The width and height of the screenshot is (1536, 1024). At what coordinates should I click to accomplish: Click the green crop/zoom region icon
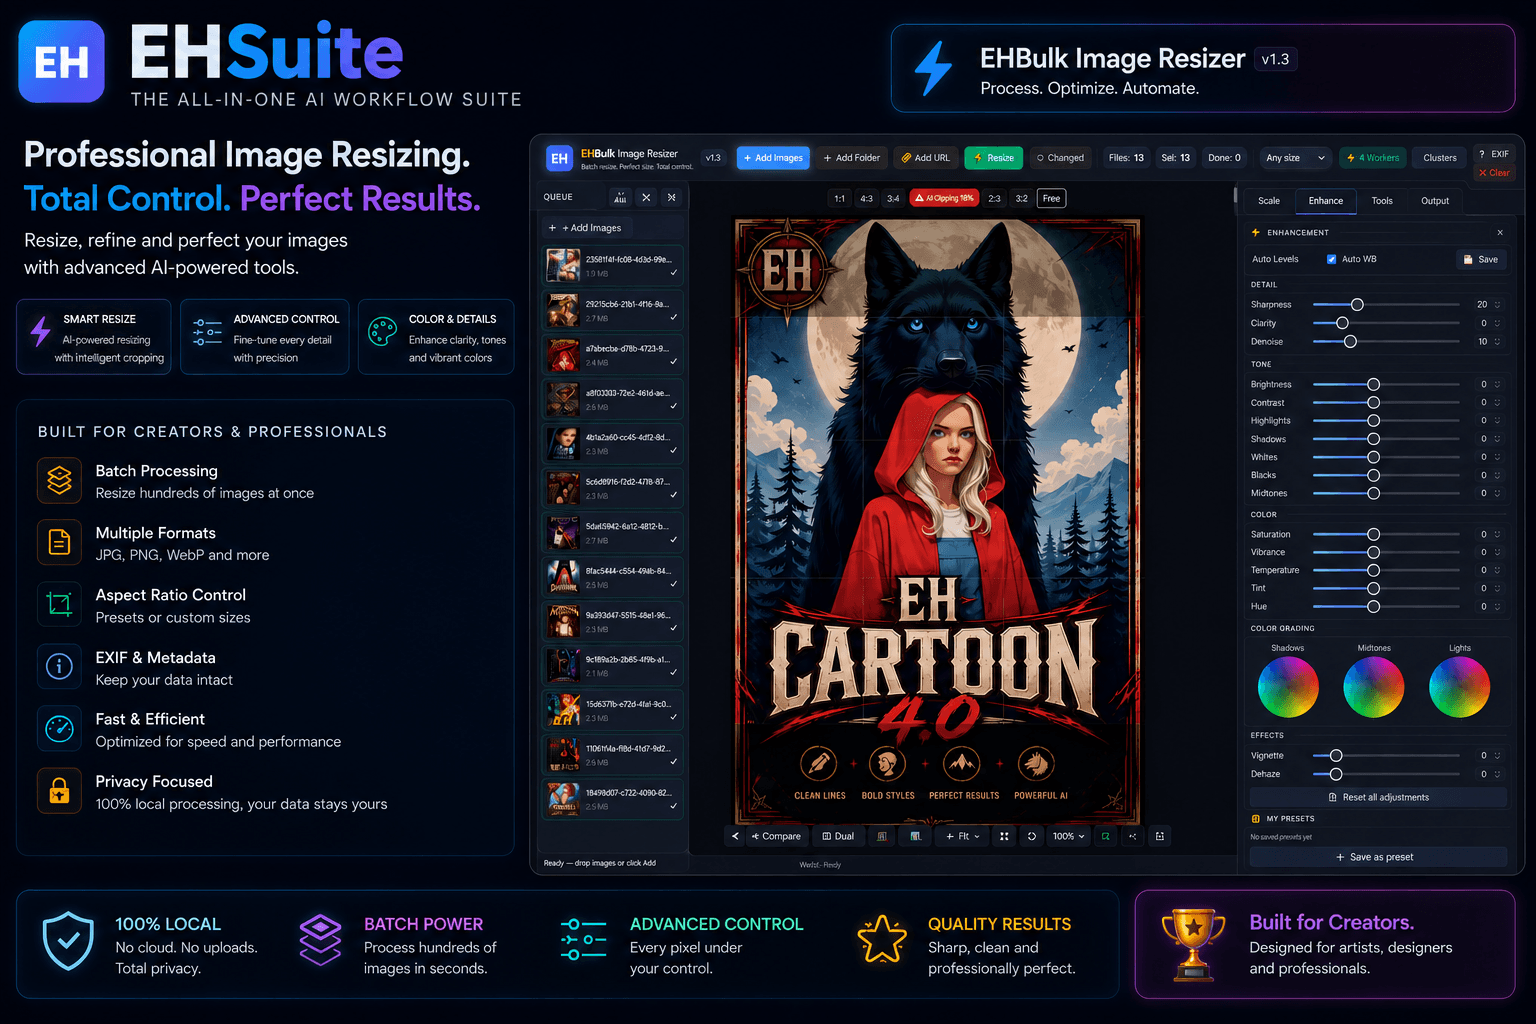point(1105,836)
